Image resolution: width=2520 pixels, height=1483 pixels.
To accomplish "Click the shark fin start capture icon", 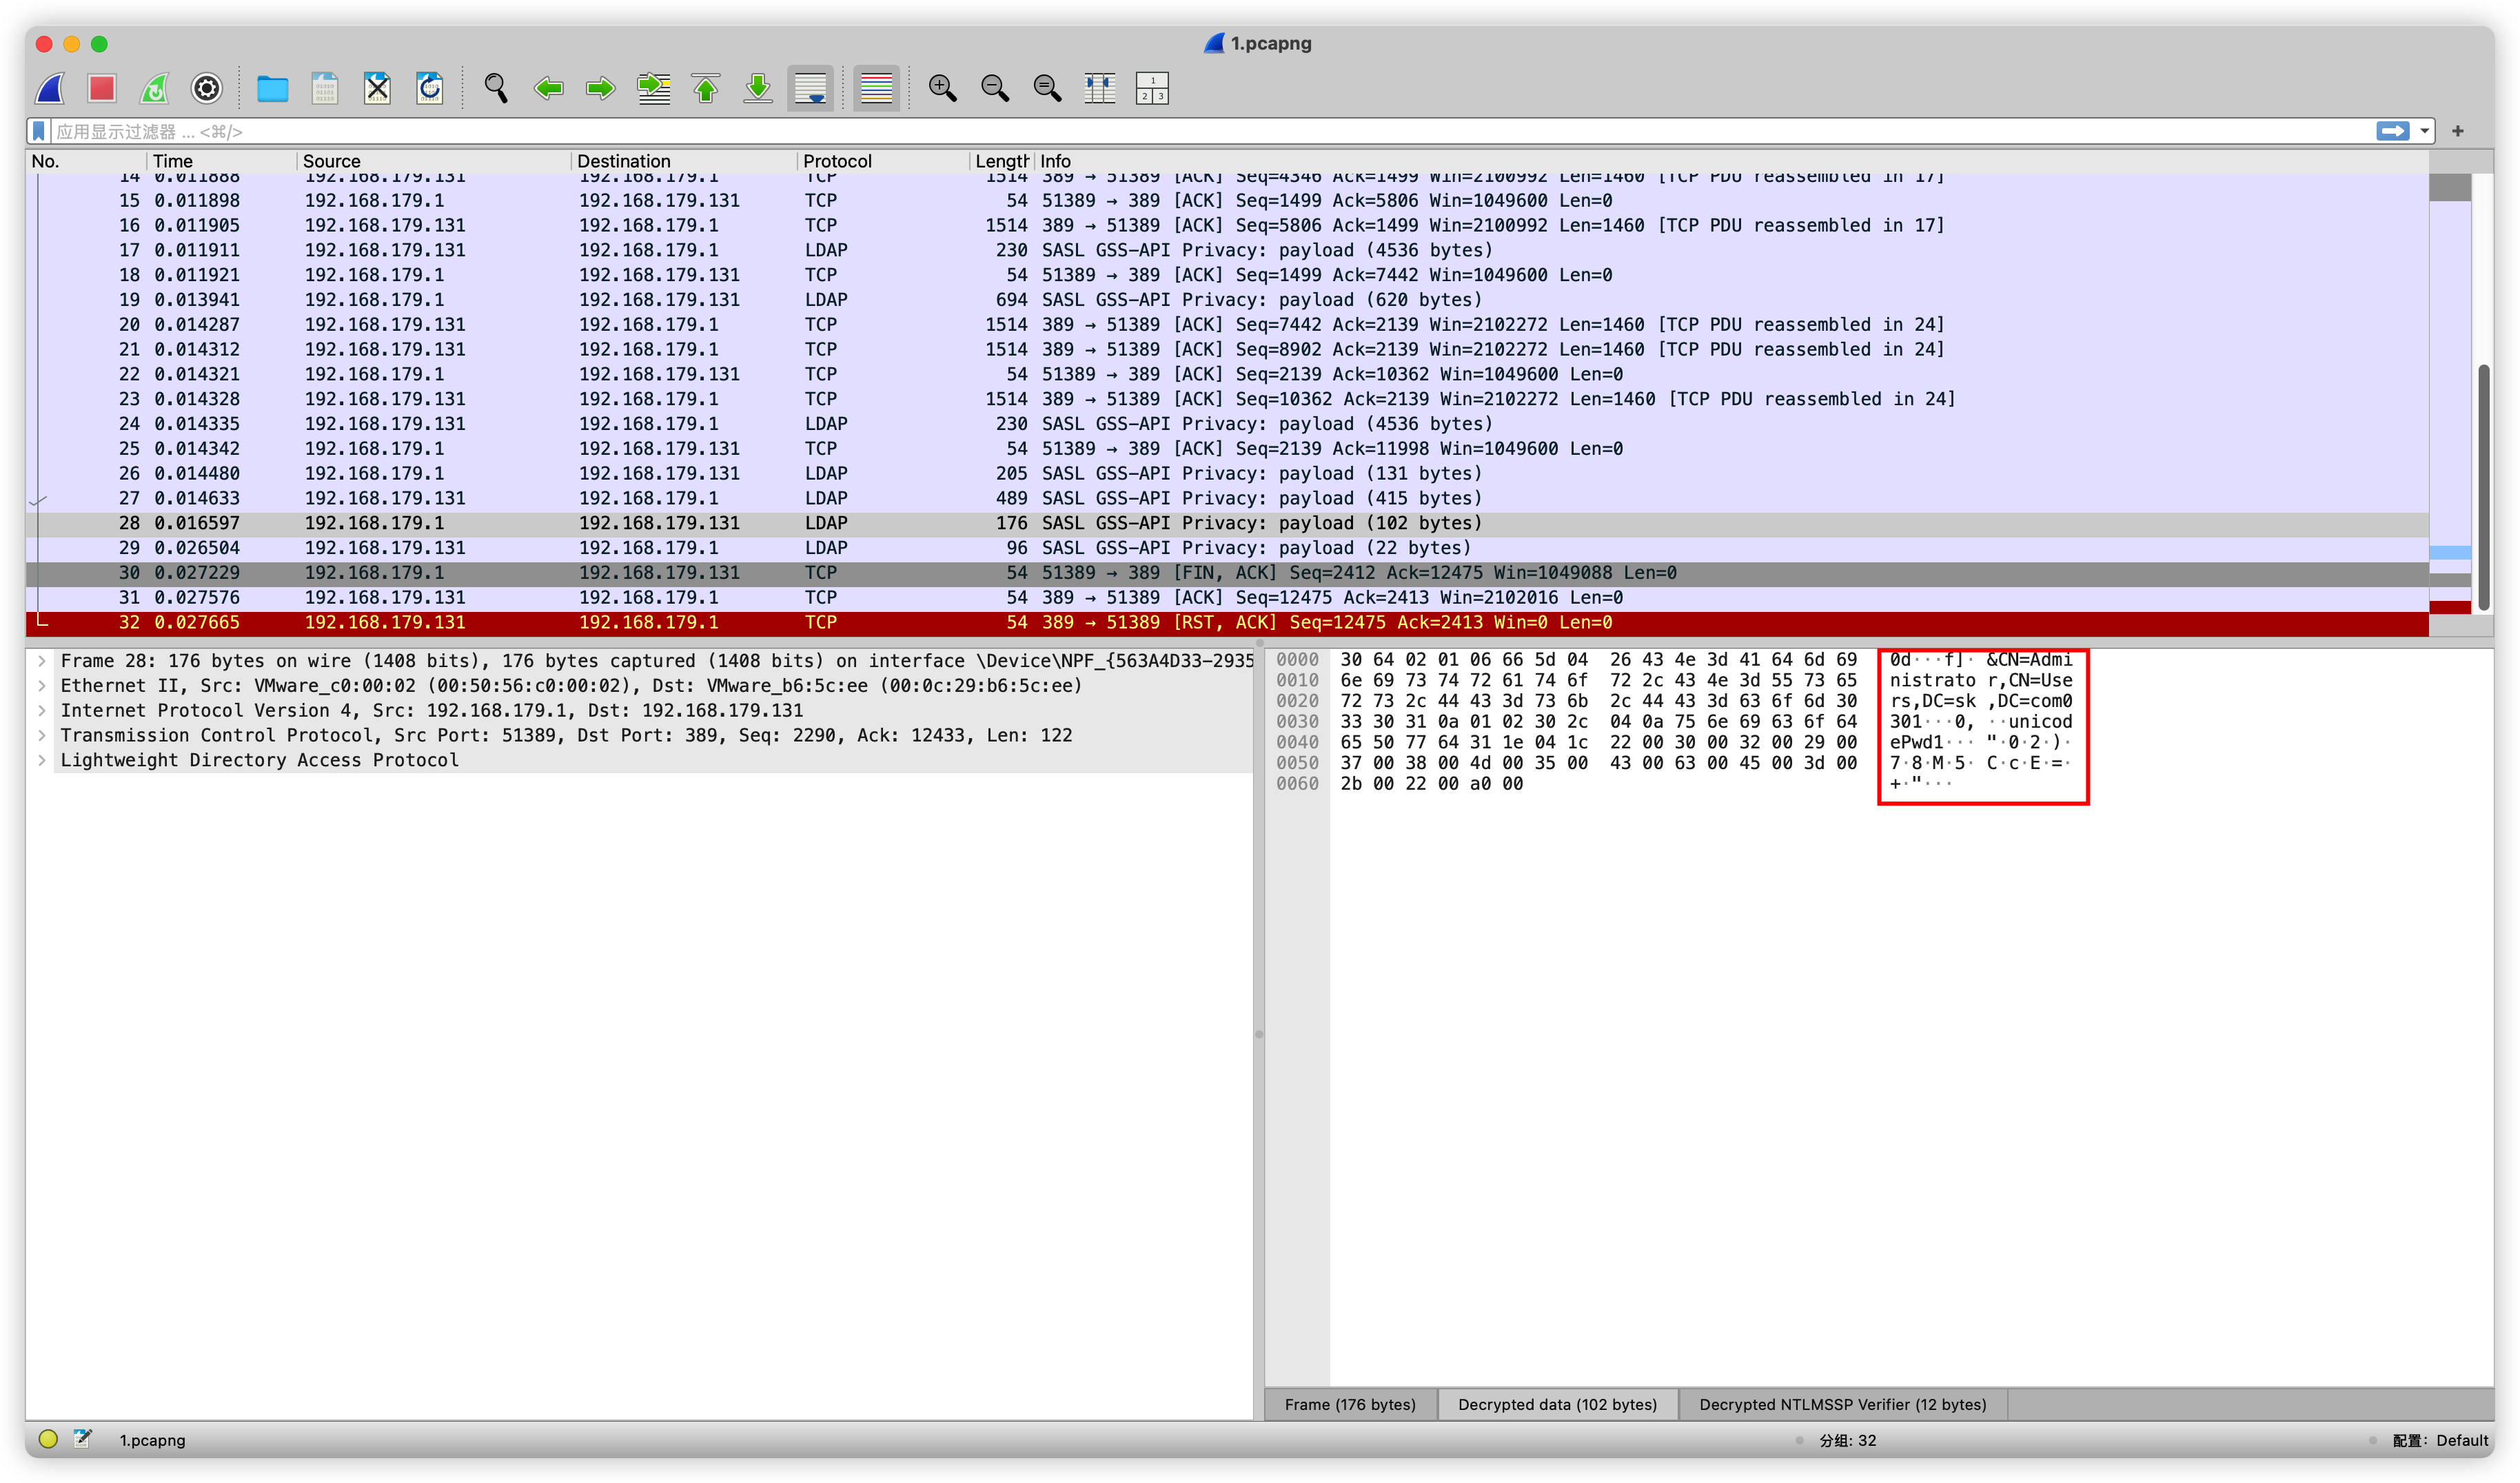I will click(x=50, y=89).
